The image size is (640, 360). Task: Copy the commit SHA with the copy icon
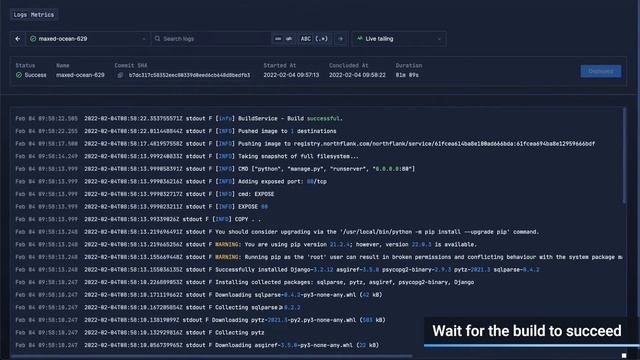(x=120, y=75)
